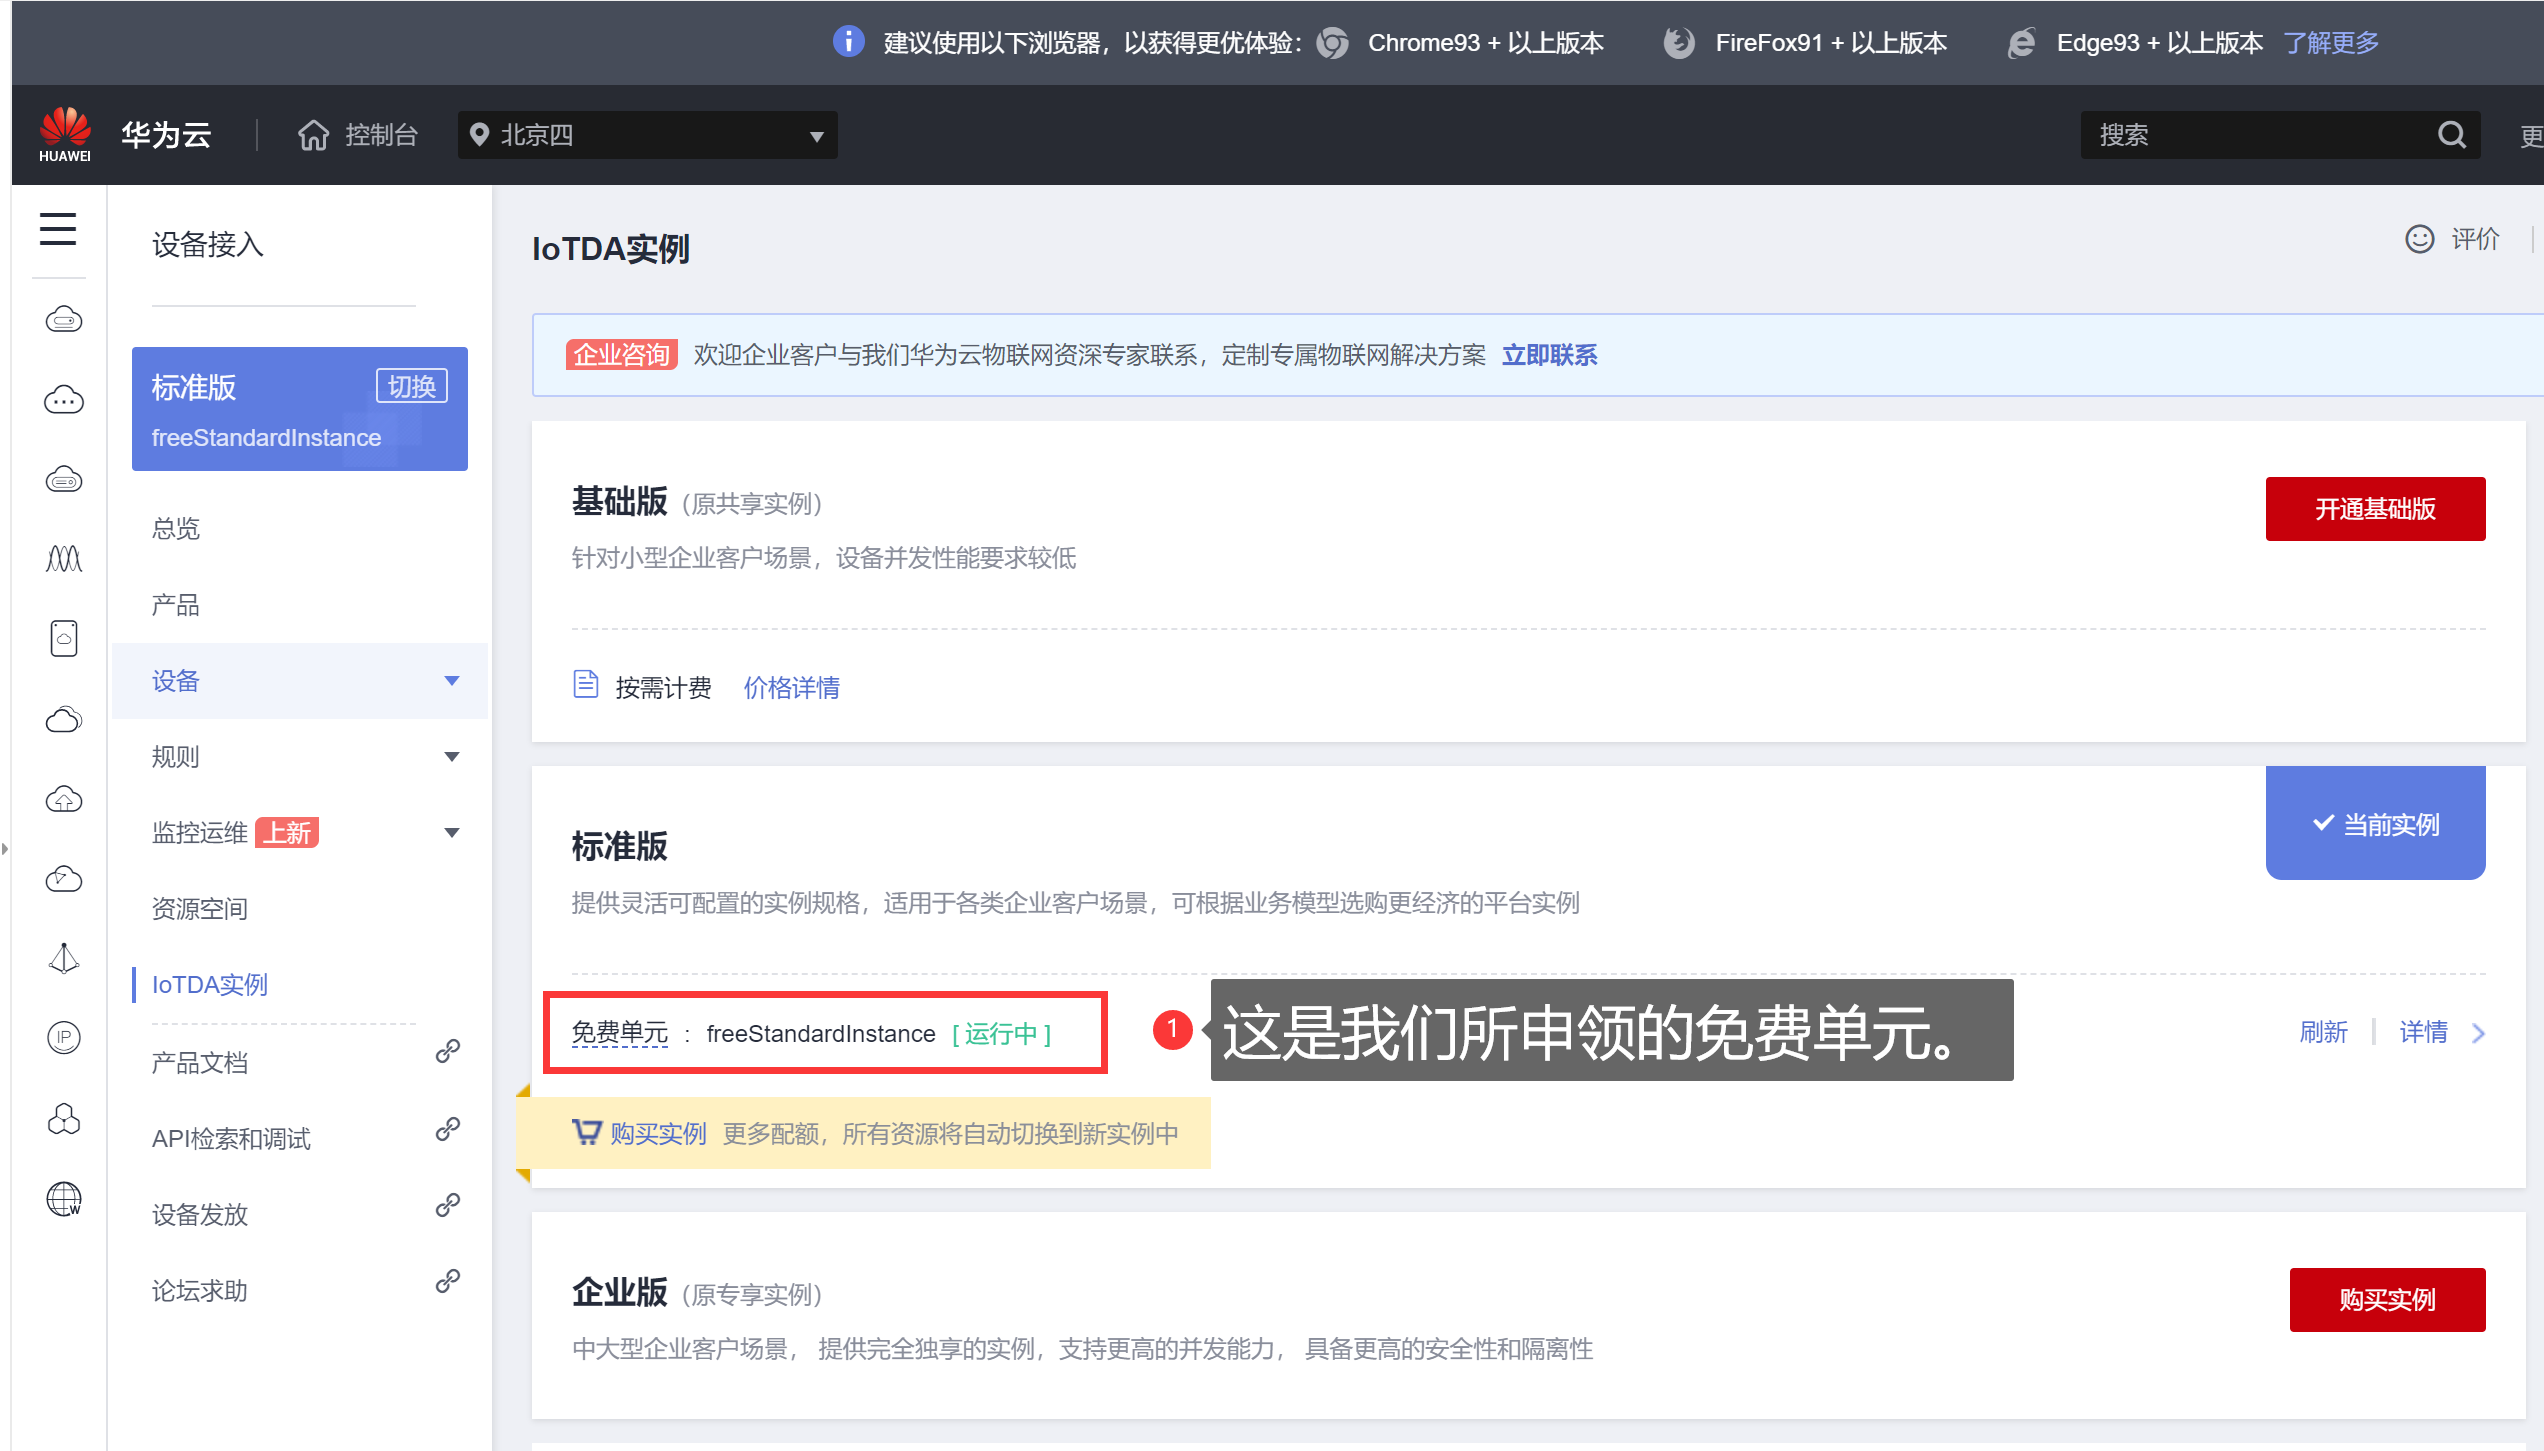Click the search magnifier icon
This screenshot has width=2544, height=1451.
coord(2451,135)
